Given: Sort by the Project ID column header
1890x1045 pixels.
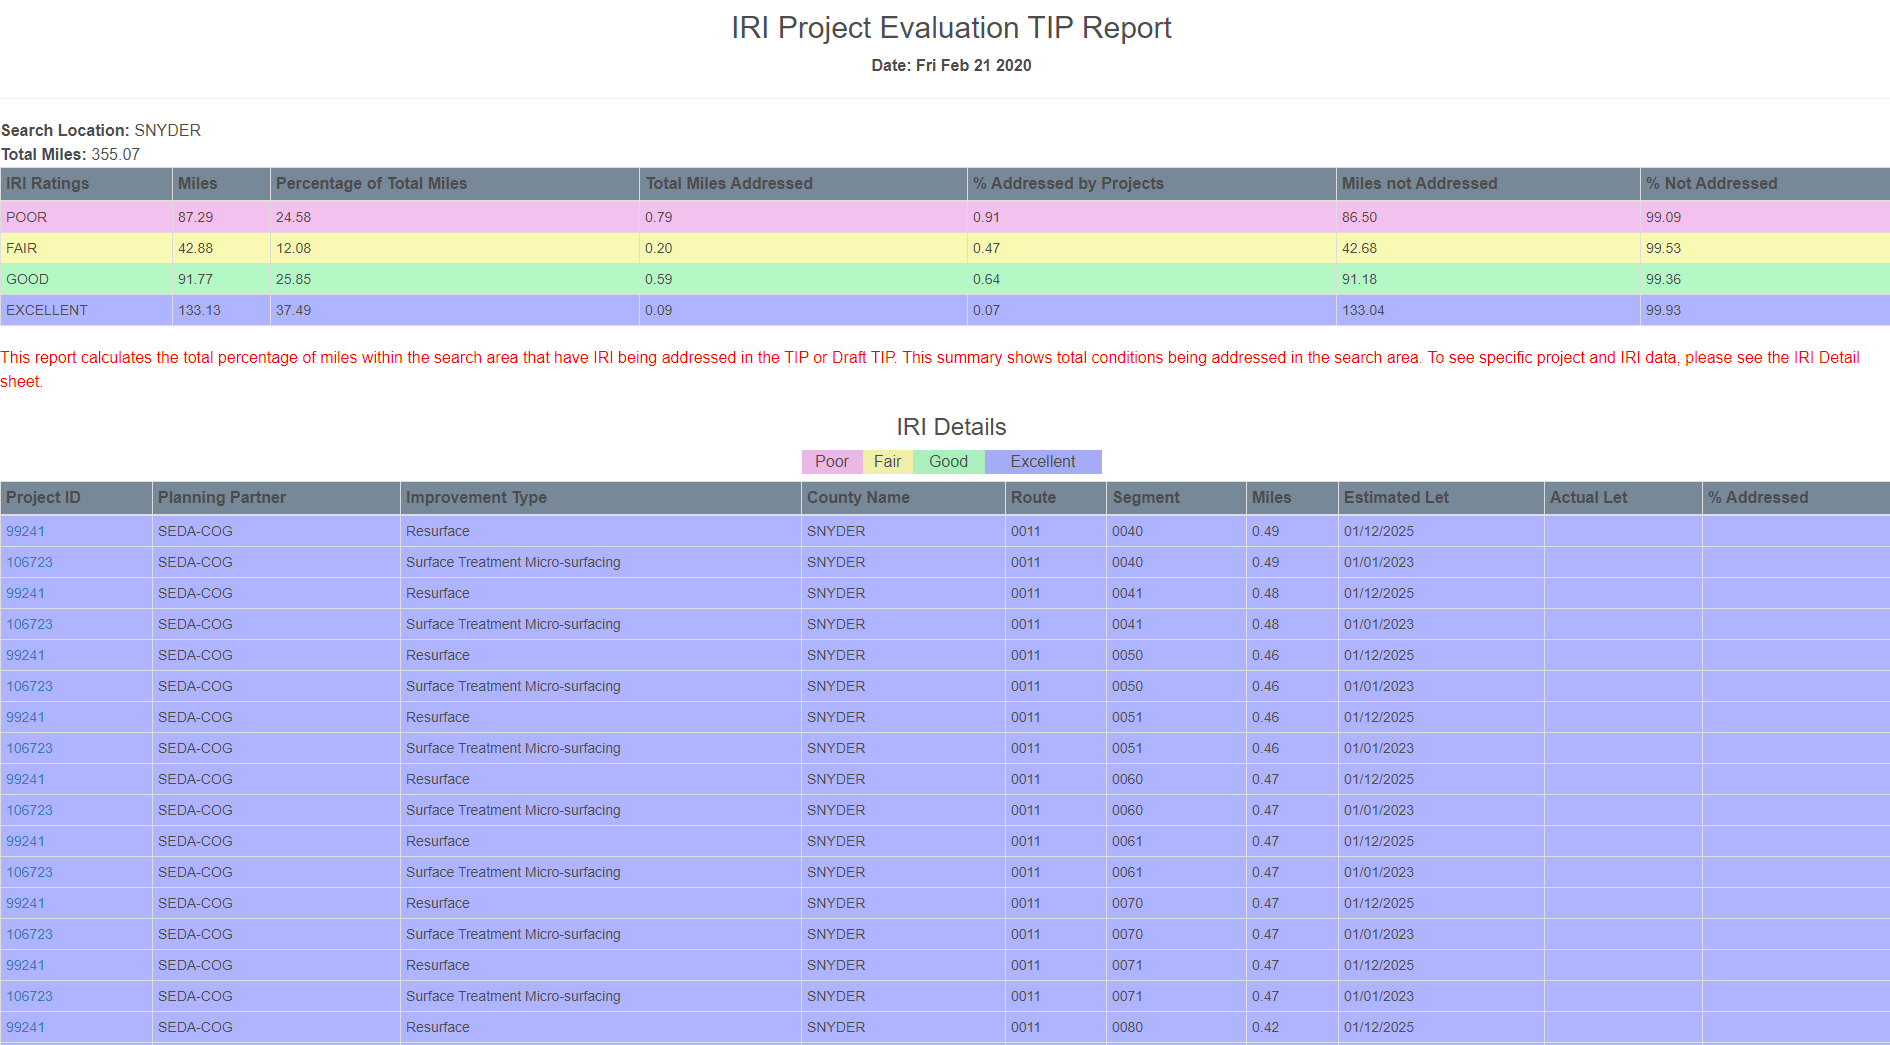Looking at the screenshot, I should (43, 497).
